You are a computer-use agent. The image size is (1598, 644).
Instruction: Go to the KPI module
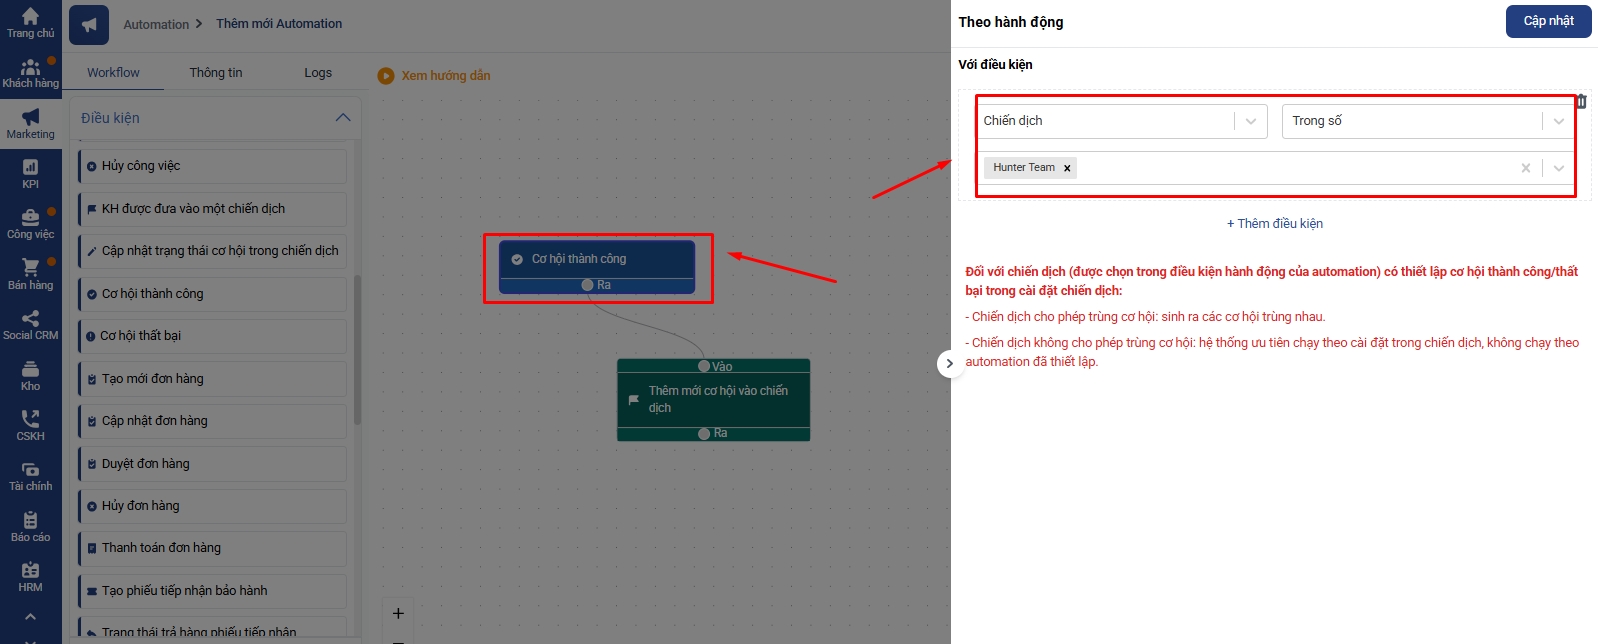pyautogui.click(x=30, y=174)
